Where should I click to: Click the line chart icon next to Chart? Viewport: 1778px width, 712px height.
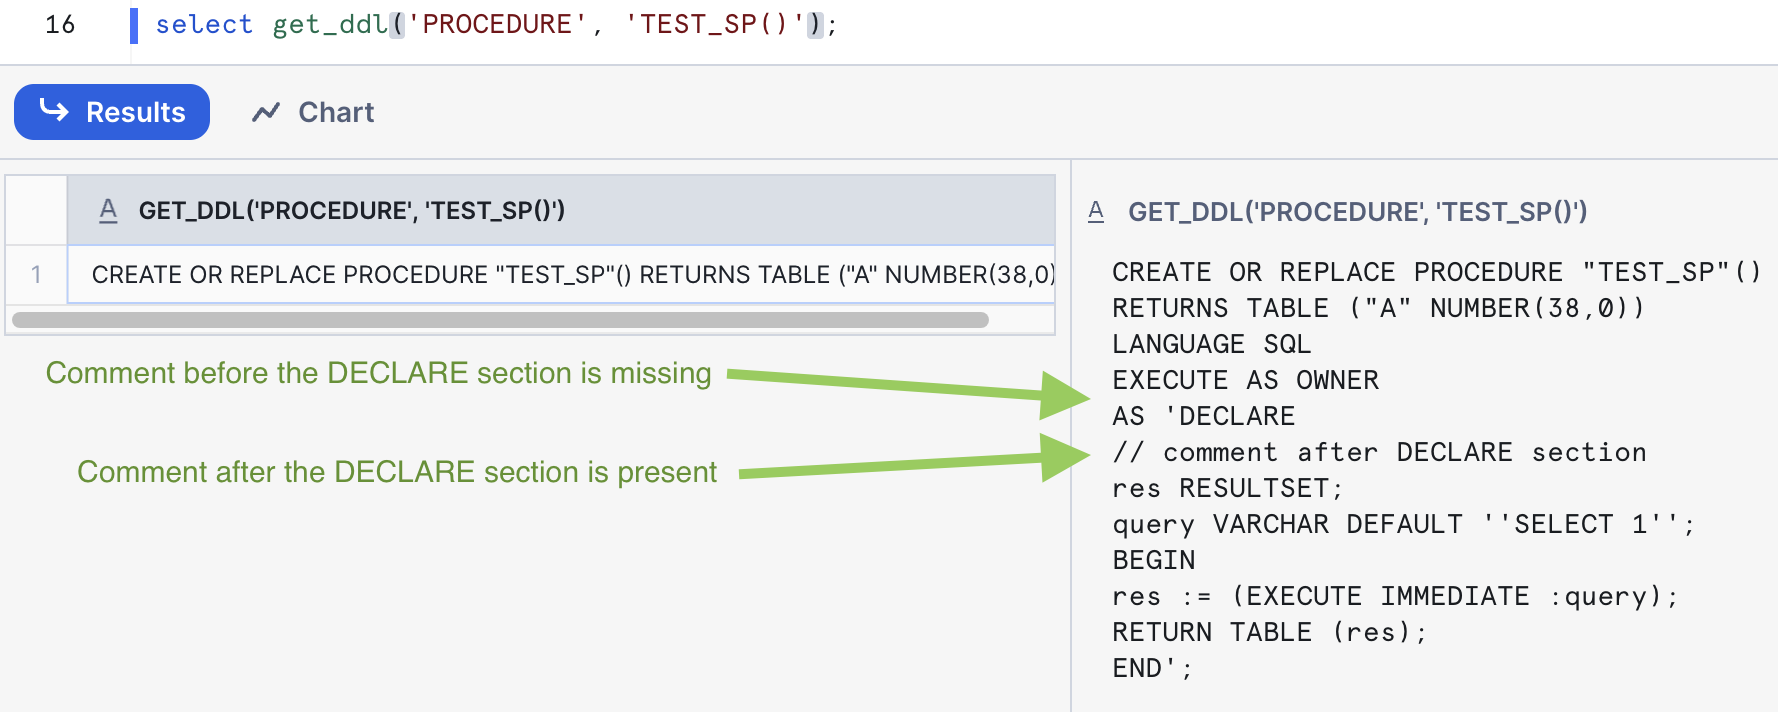point(267,112)
